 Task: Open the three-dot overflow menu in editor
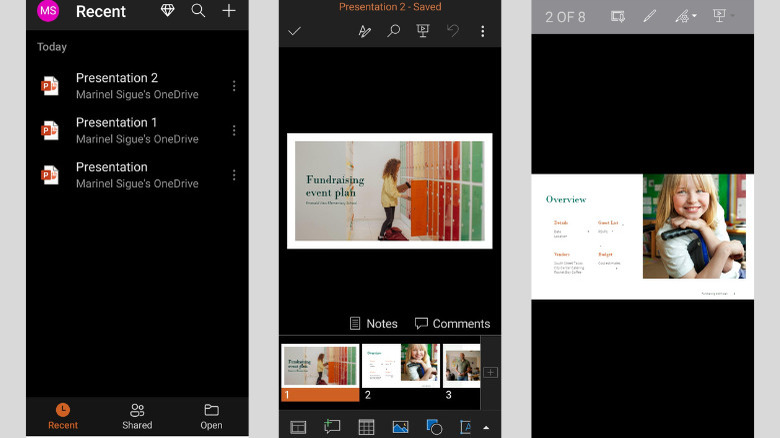tap(482, 31)
